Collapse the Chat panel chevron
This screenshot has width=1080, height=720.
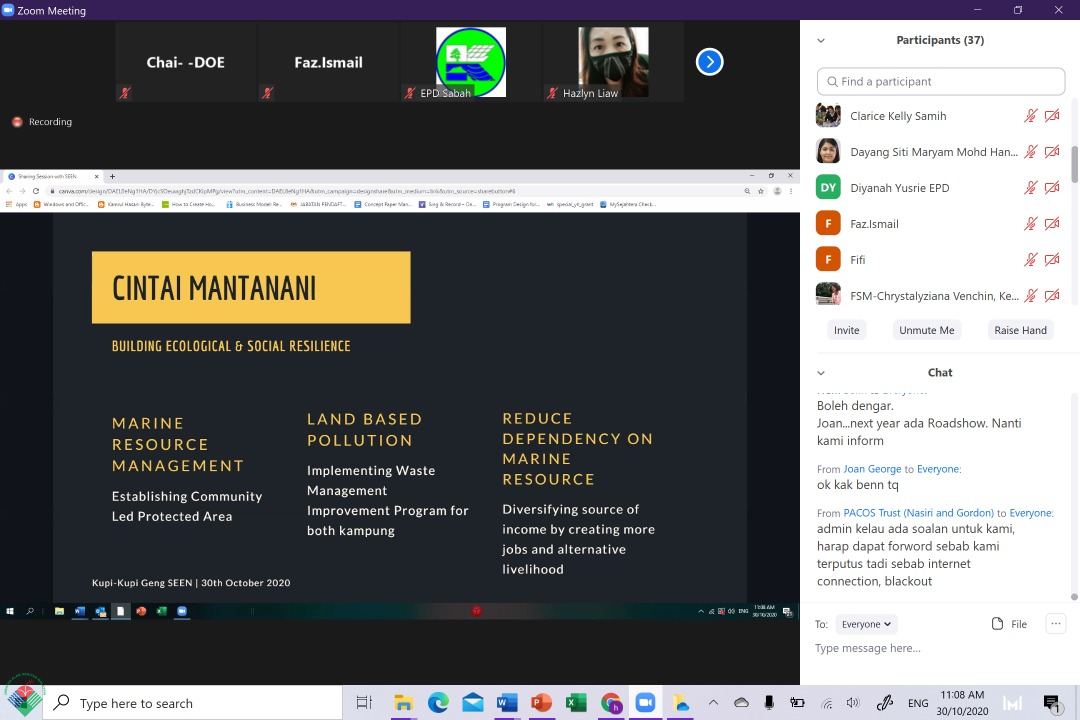click(820, 373)
